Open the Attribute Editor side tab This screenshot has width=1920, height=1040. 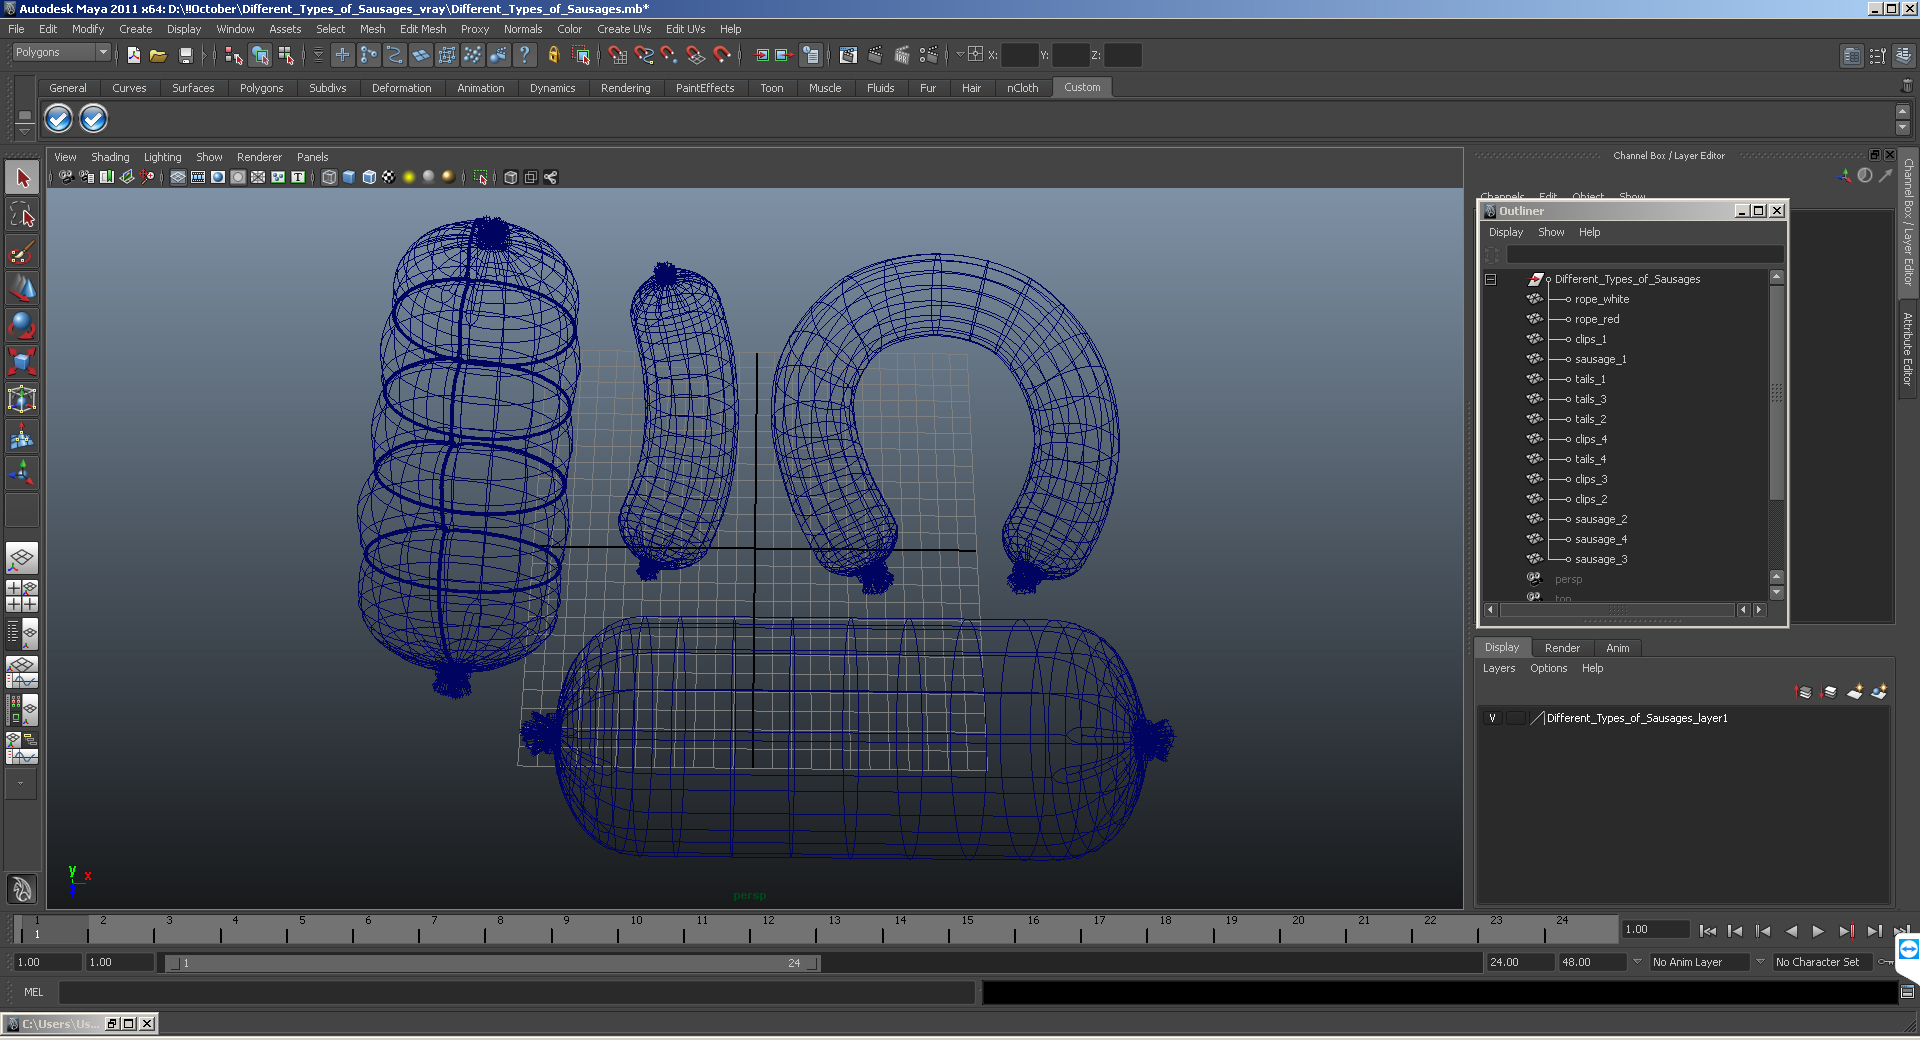1908,348
